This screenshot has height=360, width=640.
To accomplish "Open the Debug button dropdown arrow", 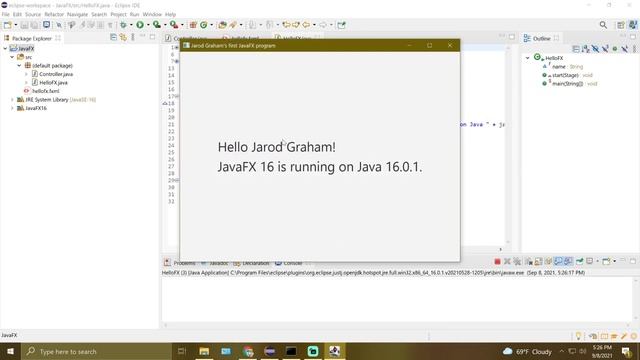I will (131, 25).
